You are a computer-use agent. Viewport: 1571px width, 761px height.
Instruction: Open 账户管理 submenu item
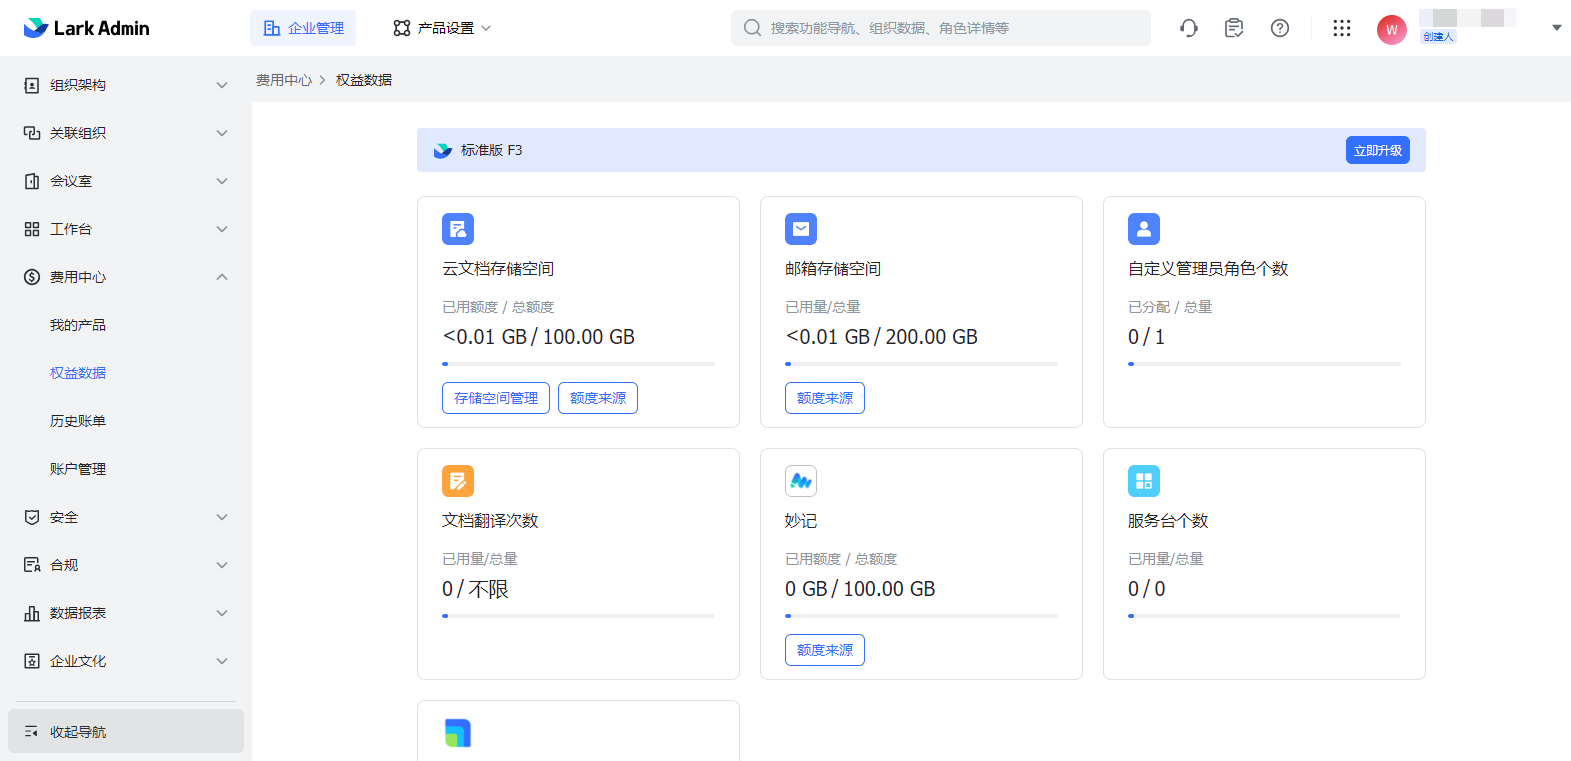click(x=78, y=469)
